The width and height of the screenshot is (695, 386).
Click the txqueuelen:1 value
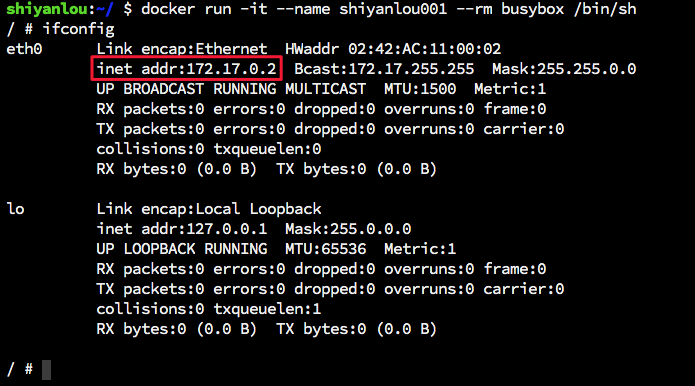click(x=267, y=308)
